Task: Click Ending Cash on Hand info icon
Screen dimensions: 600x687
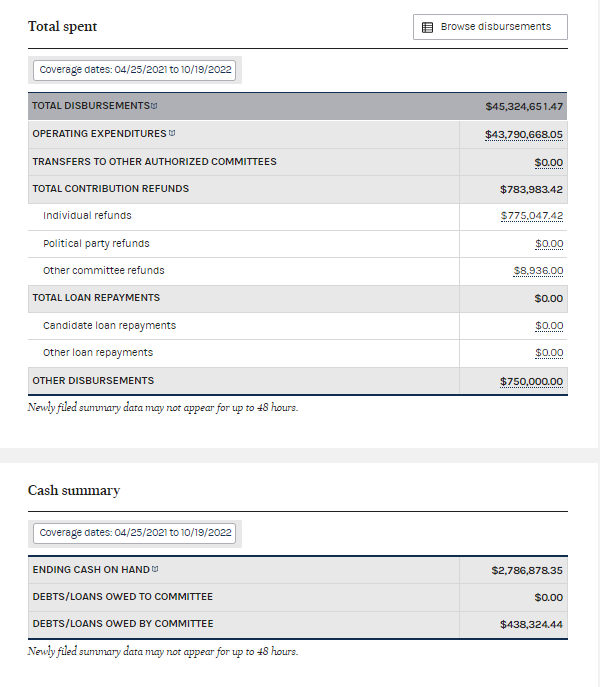Action: click(x=155, y=570)
